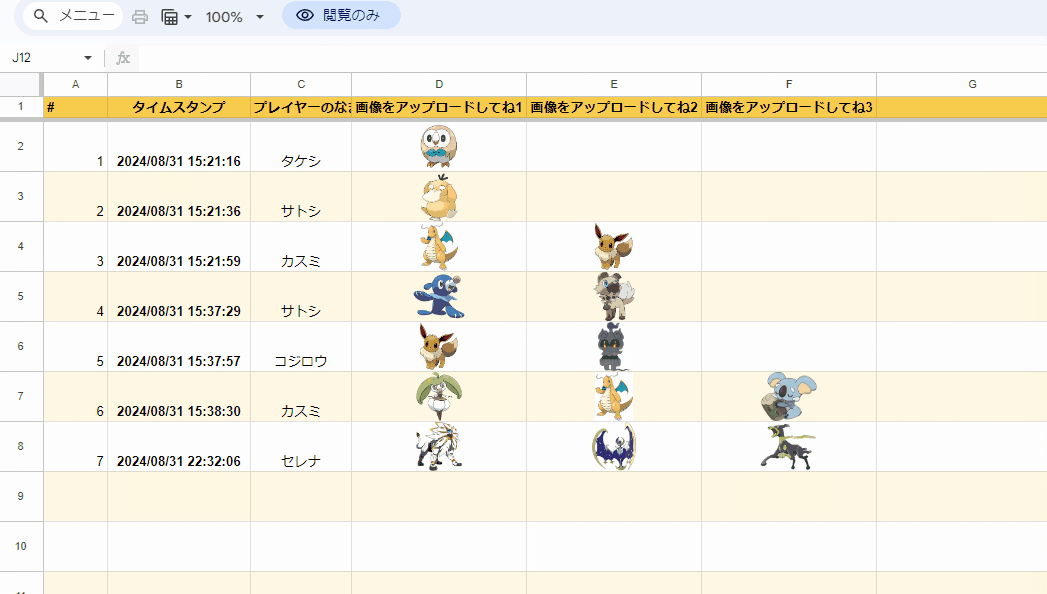1047x594 pixels.
Task: Click the 画像をアップロードしてね3 header cell
Action: (789, 107)
